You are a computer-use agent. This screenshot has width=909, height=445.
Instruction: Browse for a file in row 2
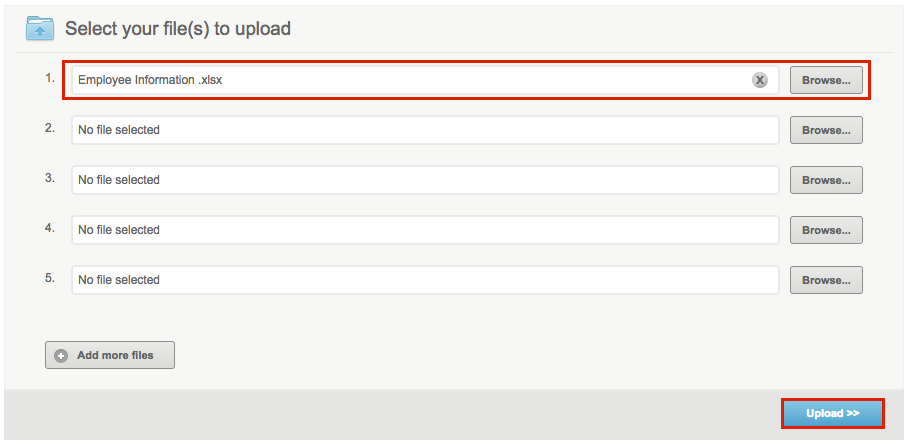[x=826, y=130]
